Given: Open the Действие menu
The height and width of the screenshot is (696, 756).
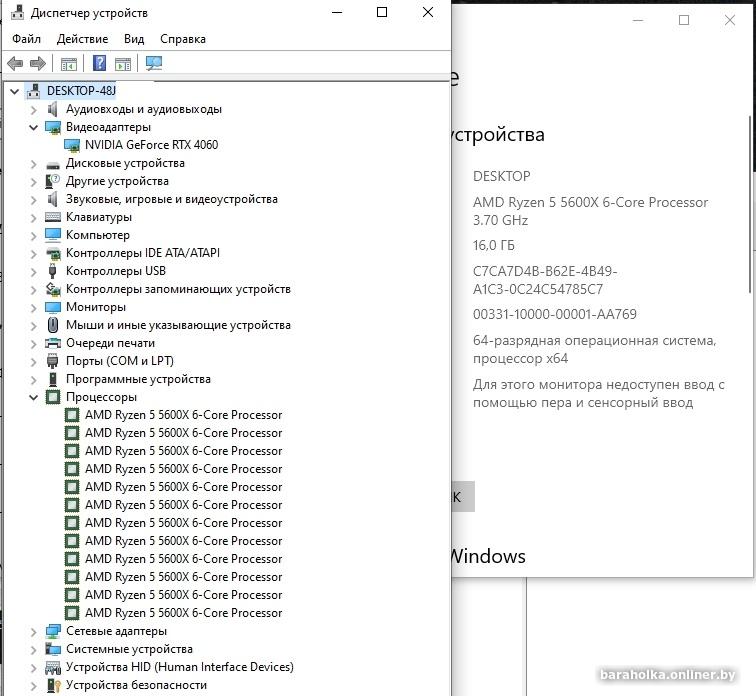Looking at the screenshot, I should [x=82, y=39].
